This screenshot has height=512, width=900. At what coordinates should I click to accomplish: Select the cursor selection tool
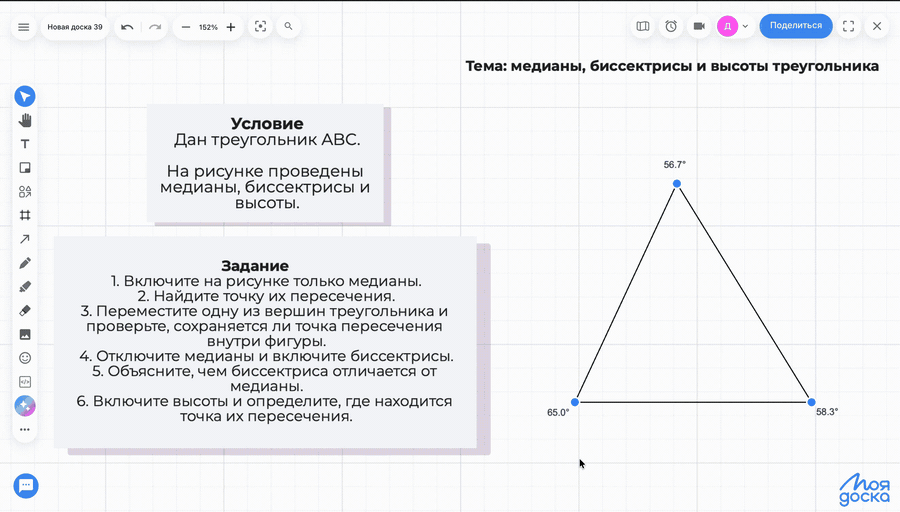25,96
